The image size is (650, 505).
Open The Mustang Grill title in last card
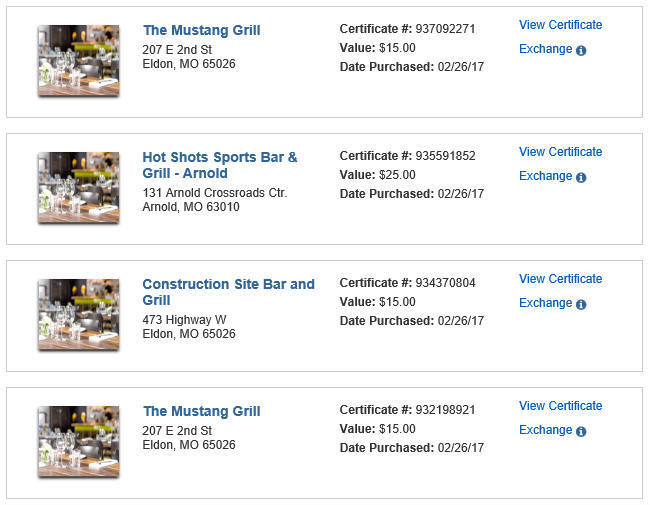pyautogui.click(x=201, y=411)
